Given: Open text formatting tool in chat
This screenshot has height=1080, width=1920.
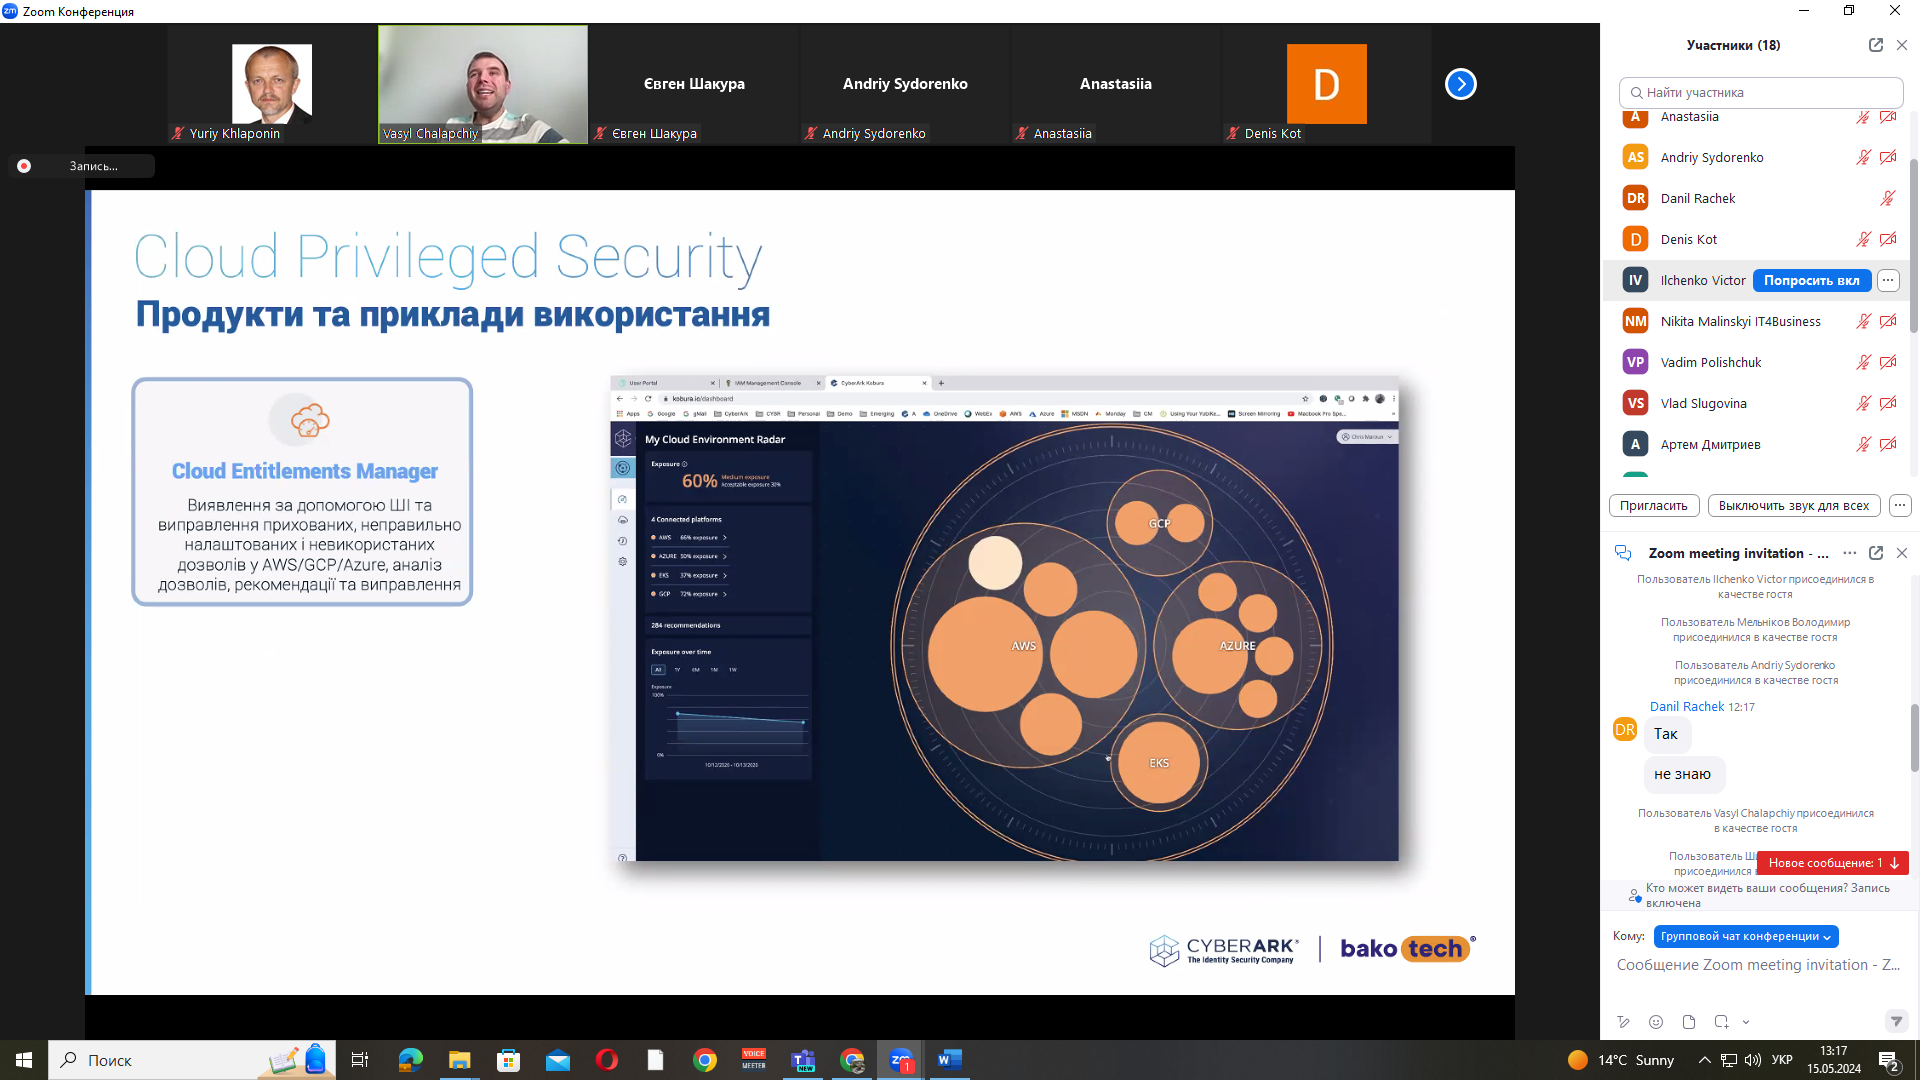Looking at the screenshot, I should point(1623,1022).
